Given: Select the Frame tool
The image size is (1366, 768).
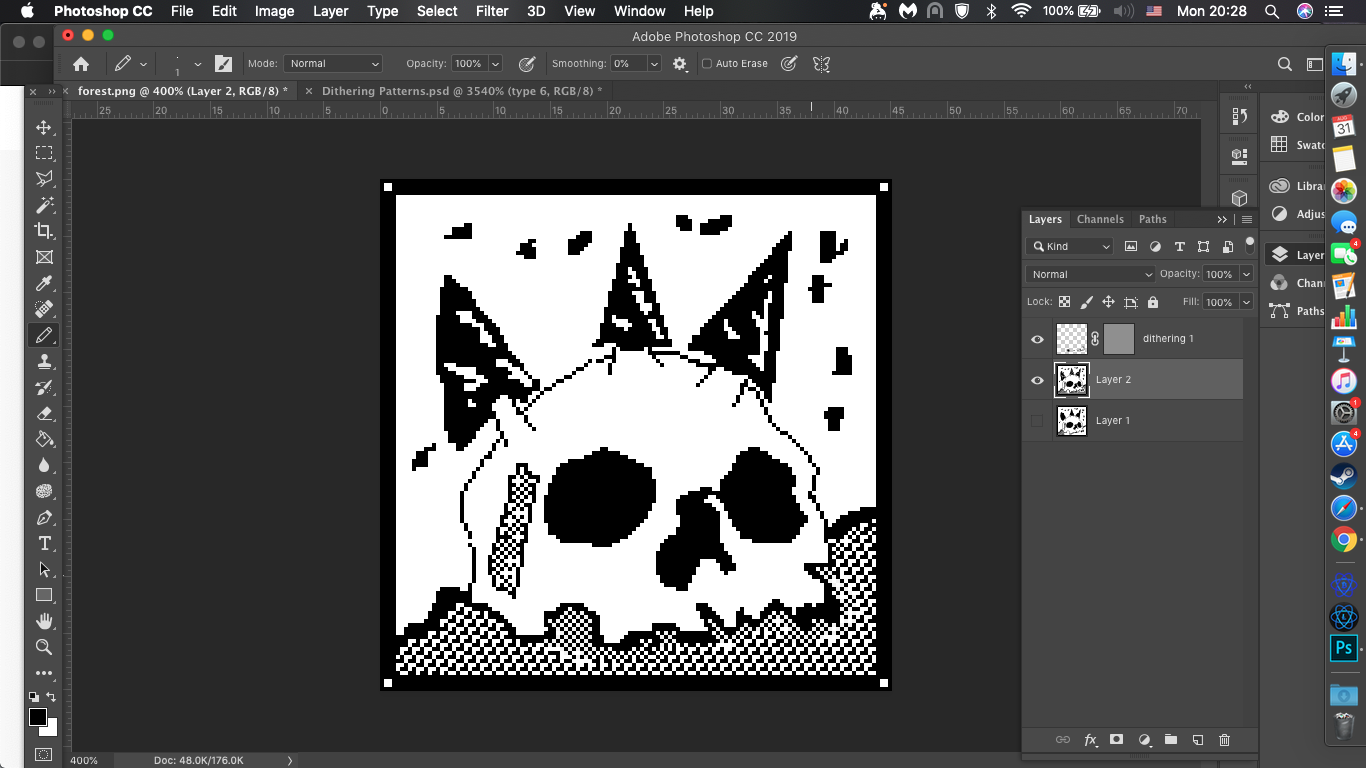Looking at the screenshot, I should [x=44, y=257].
